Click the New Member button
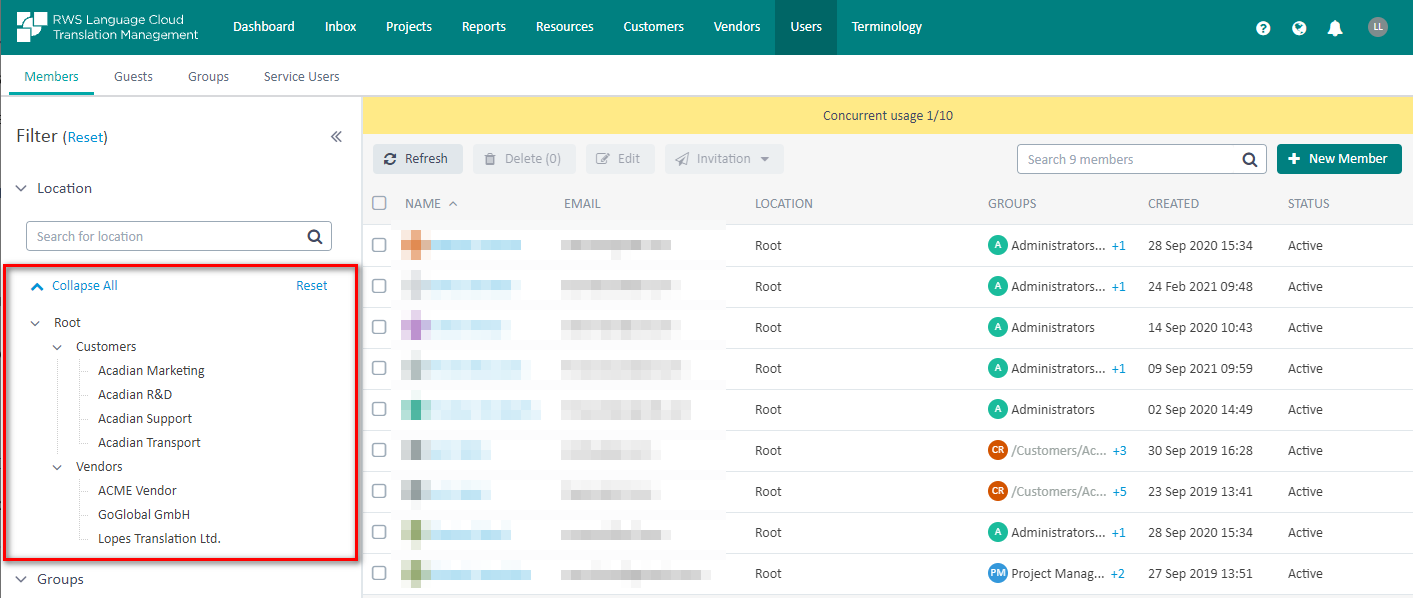This screenshot has height=598, width=1413. click(x=1339, y=159)
